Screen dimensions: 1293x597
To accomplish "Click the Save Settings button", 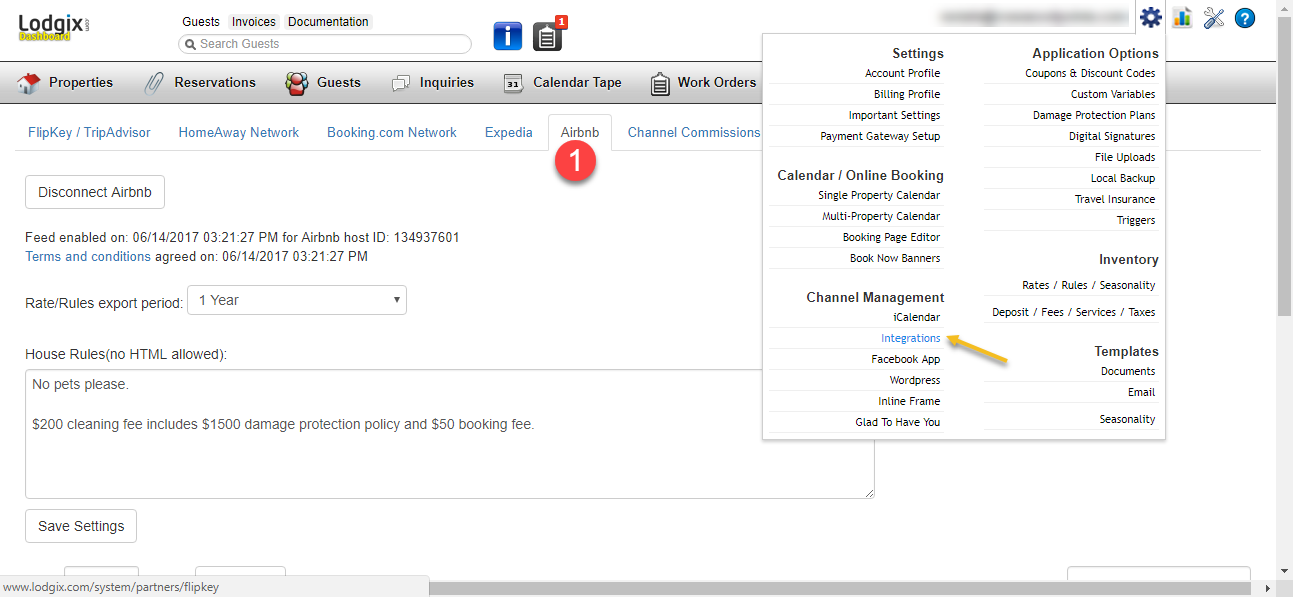I will coord(81,526).
